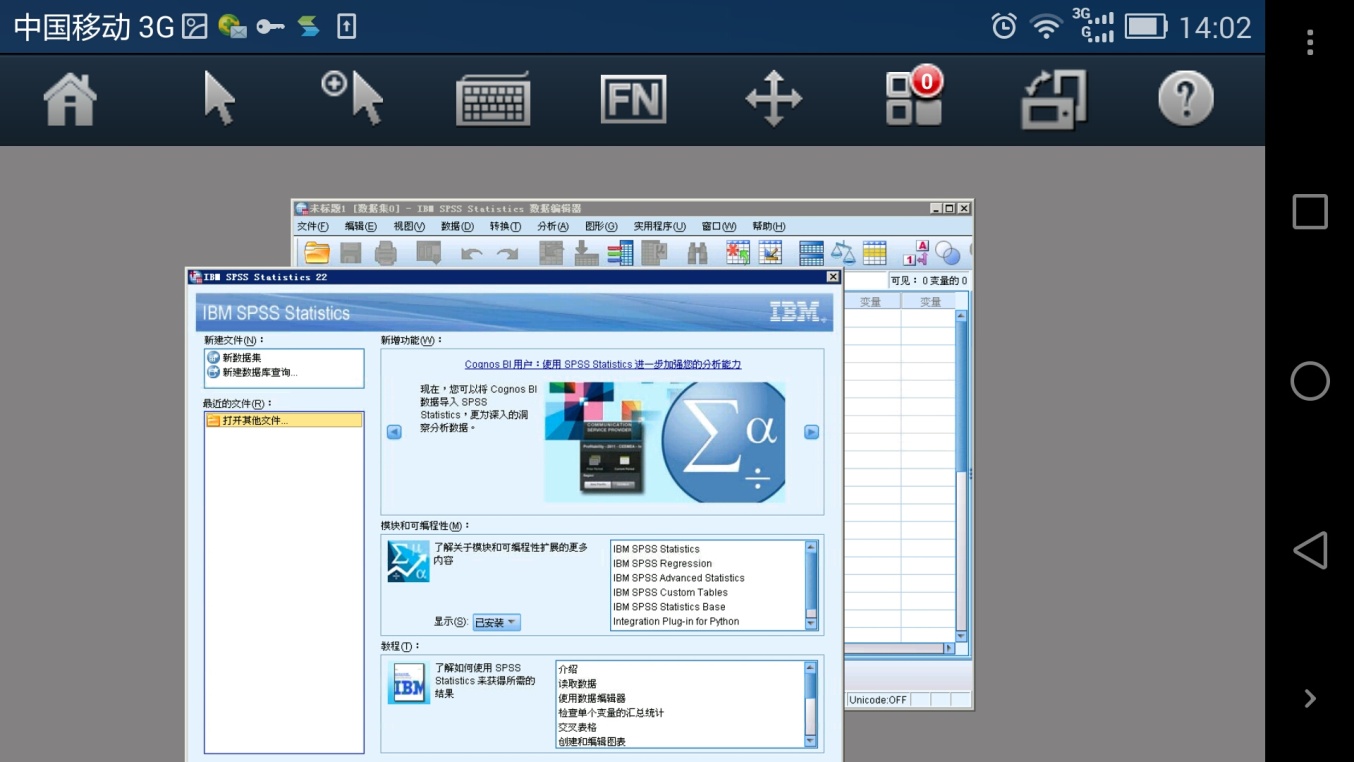Image resolution: width=1354 pixels, height=762 pixels.
Task: Open the 数据(D) menu
Action: pos(457,227)
